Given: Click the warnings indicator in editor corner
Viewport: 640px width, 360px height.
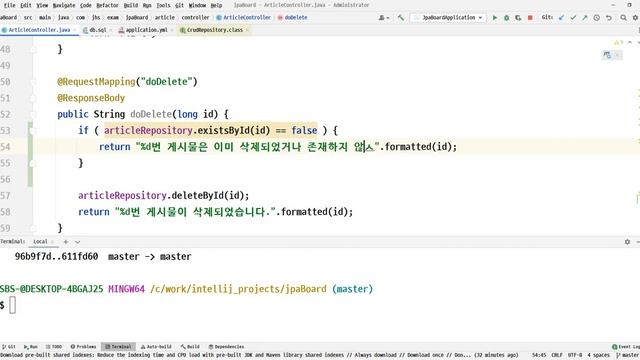Looking at the screenshot, I should (x=618, y=42).
